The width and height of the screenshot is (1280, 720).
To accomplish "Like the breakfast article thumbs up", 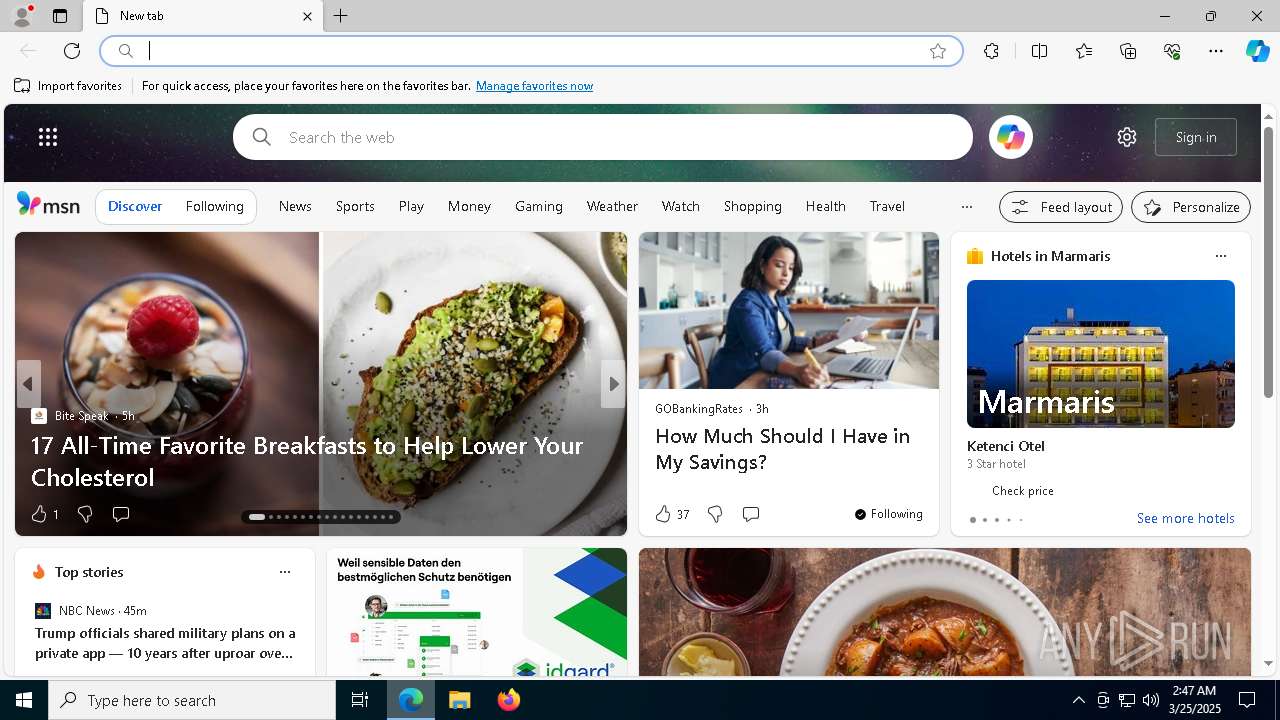I will [x=39, y=514].
